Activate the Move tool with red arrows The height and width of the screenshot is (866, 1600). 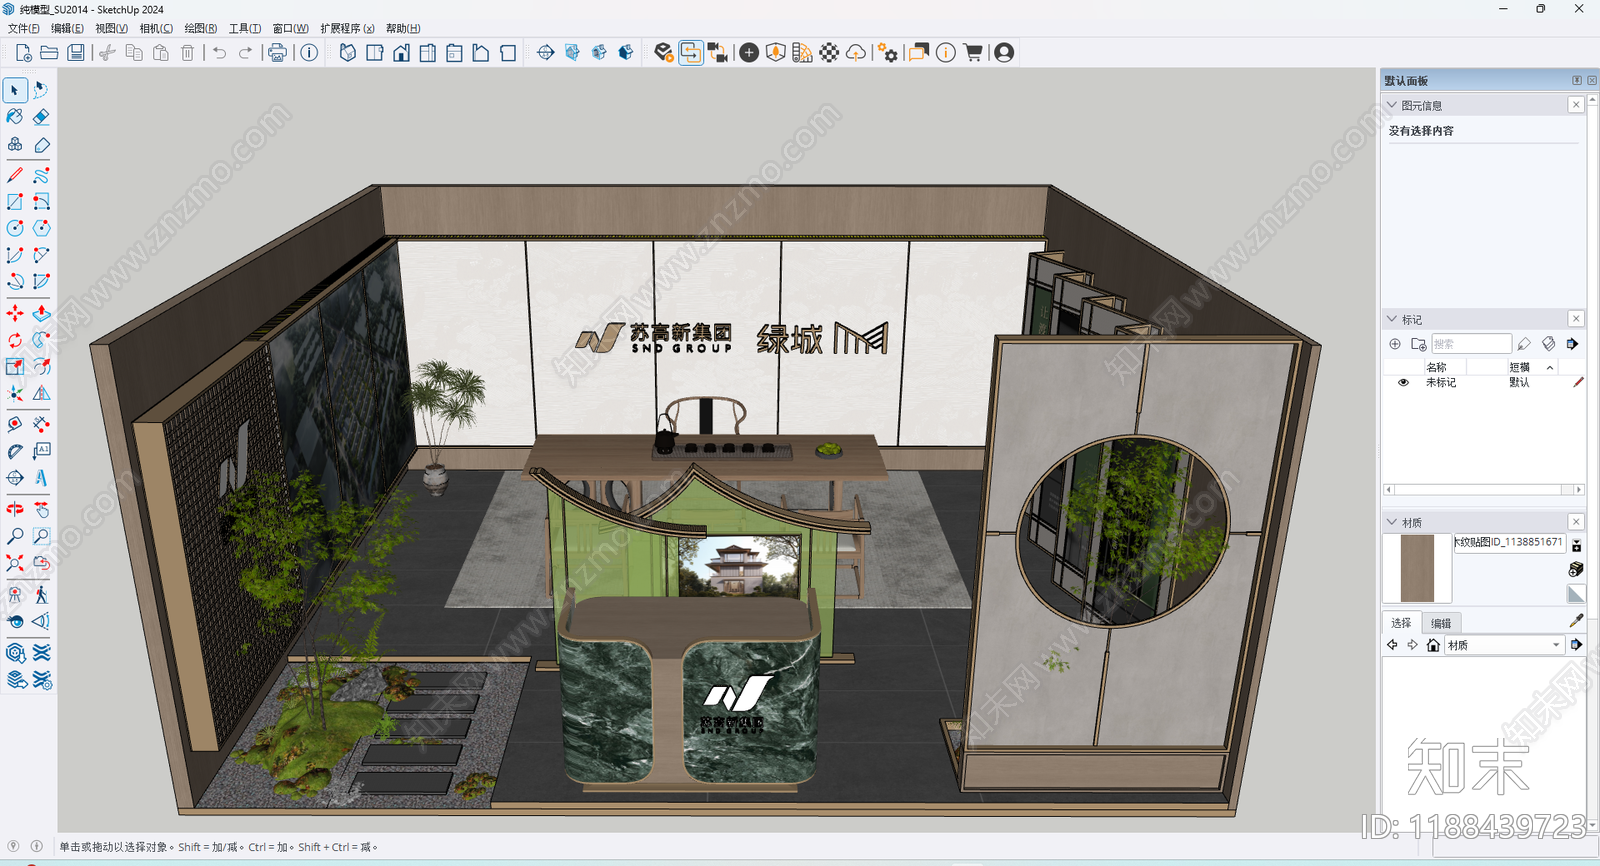[x=15, y=314]
